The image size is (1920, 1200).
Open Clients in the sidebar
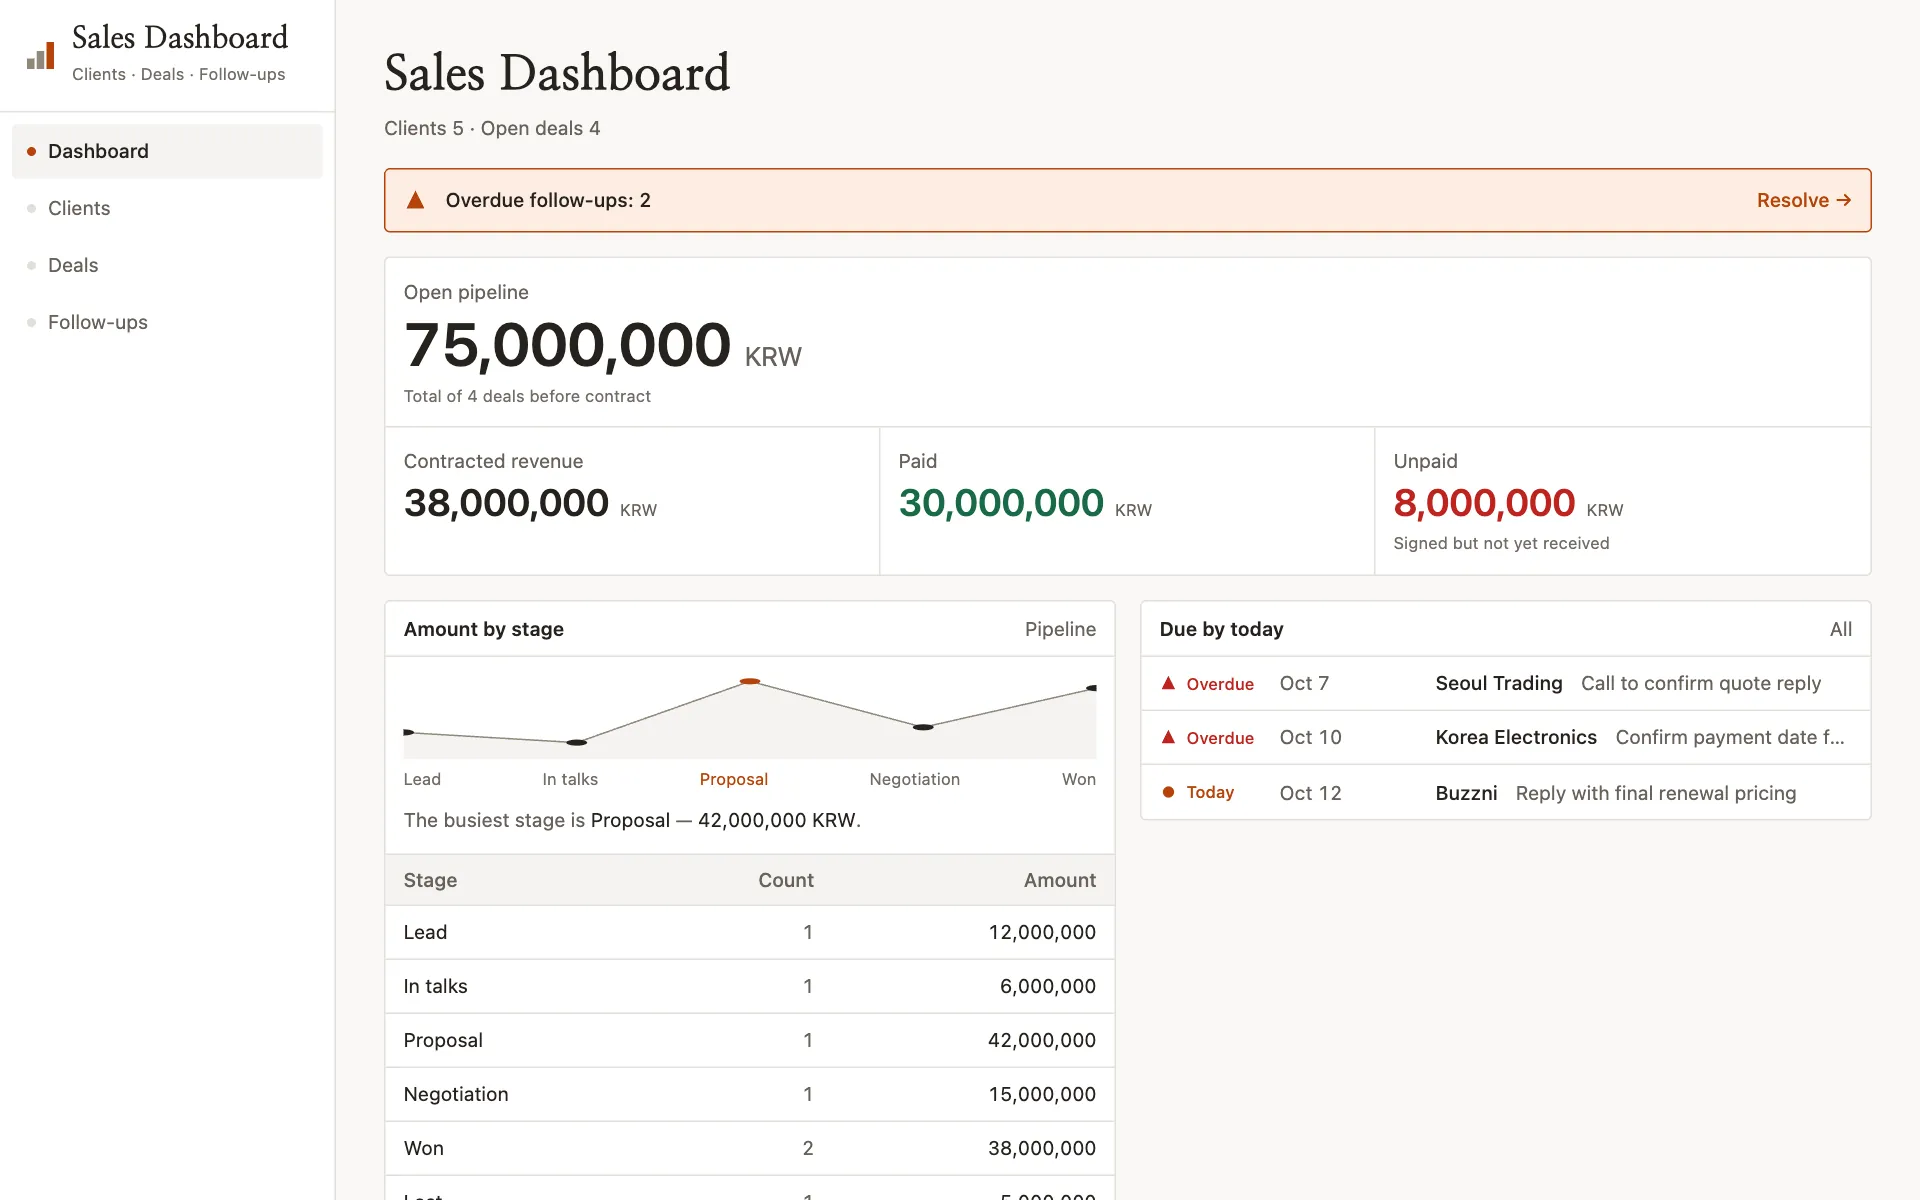pyautogui.click(x=167, y=208)
